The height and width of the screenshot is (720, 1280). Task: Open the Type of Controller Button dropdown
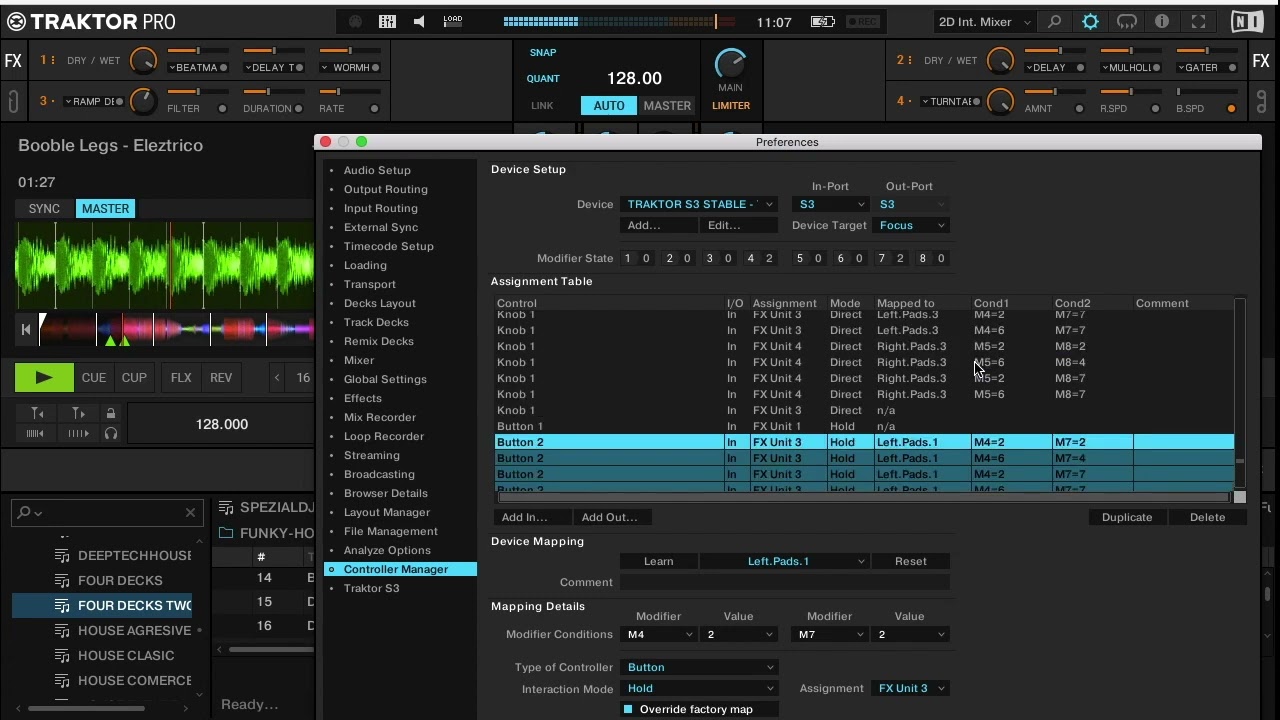point(699,667)
